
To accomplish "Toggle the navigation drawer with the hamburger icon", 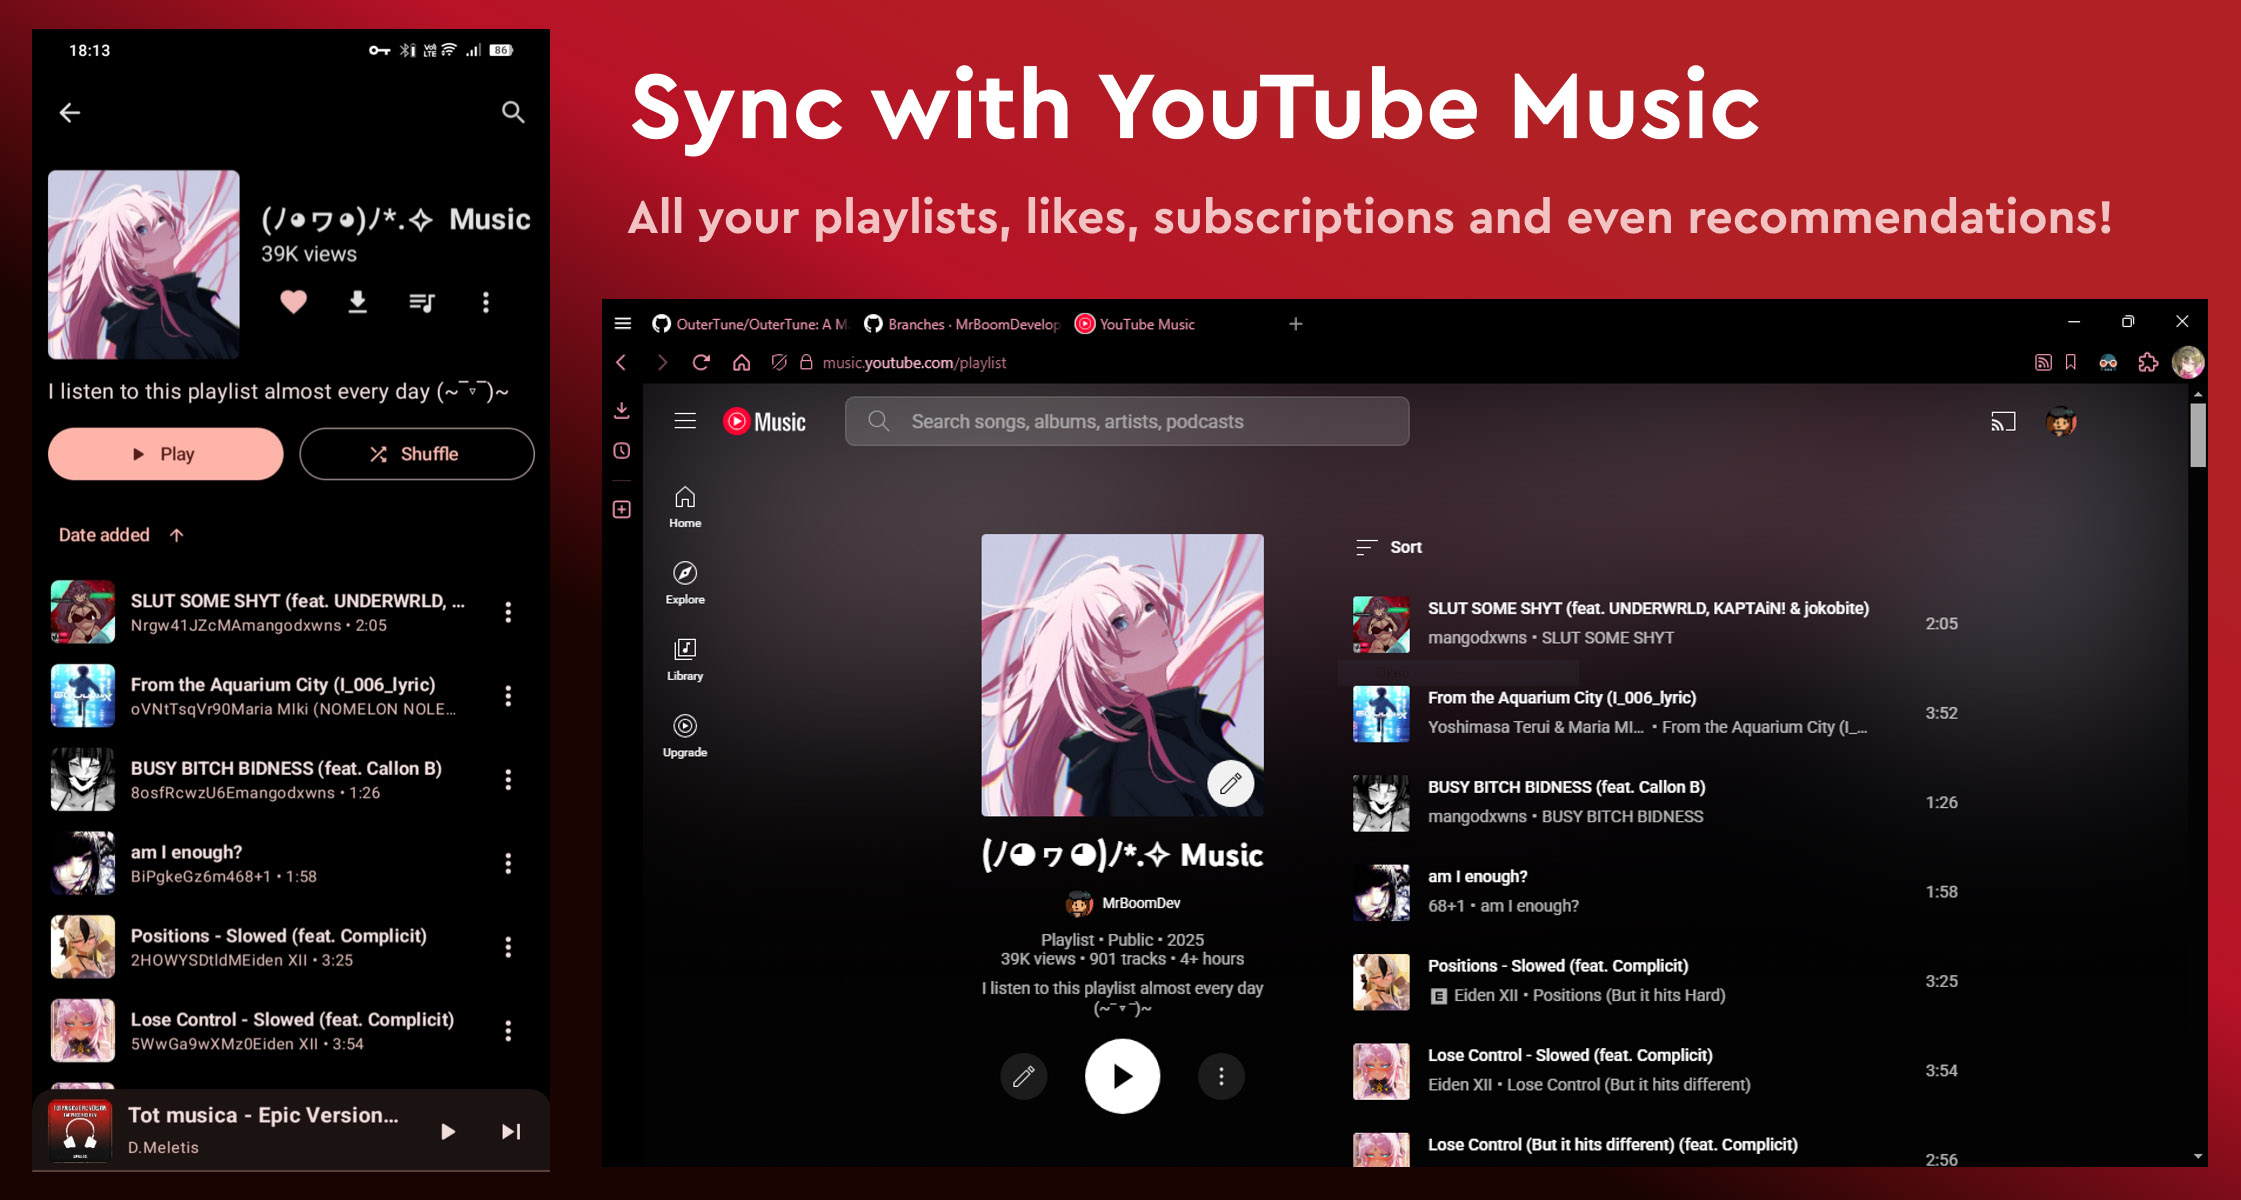I will pos(685,421).
